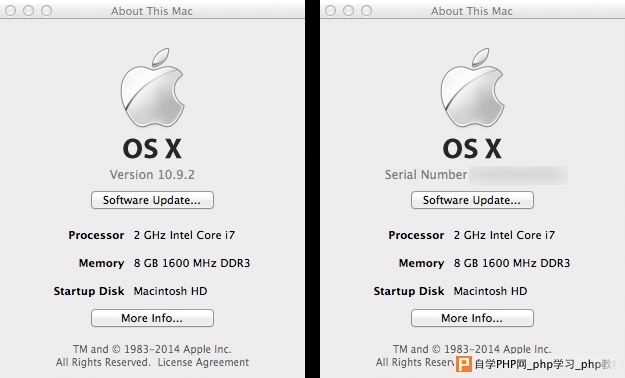
Task: Select the right window's "Macintosh HD" text
Action: (490, 291)
